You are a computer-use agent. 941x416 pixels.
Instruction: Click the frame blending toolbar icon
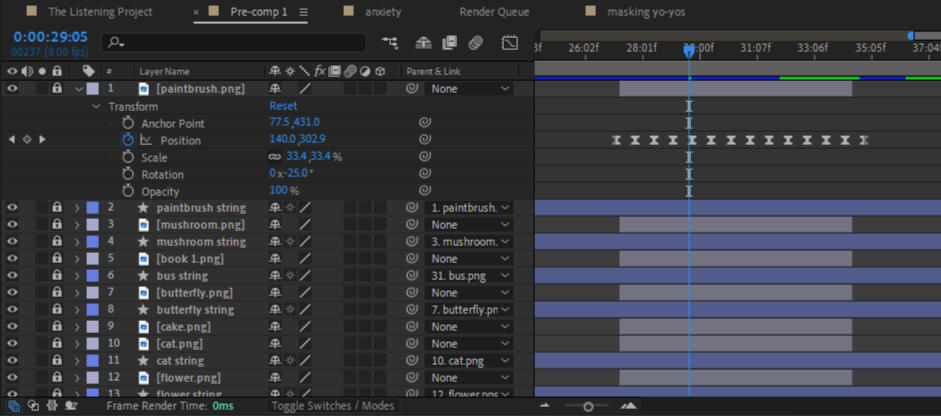[x=450, y=43]
